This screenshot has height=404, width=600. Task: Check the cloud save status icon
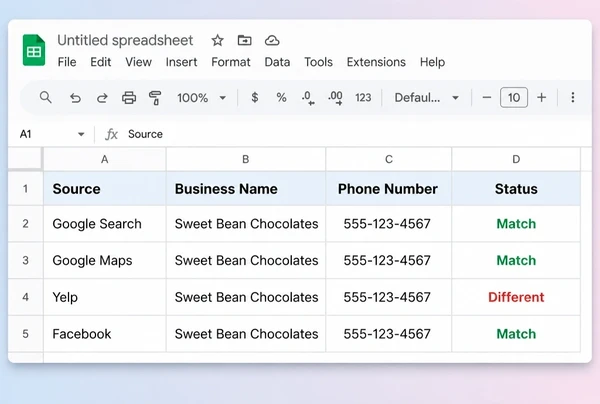pyautogui.click(x=272, y=40)
